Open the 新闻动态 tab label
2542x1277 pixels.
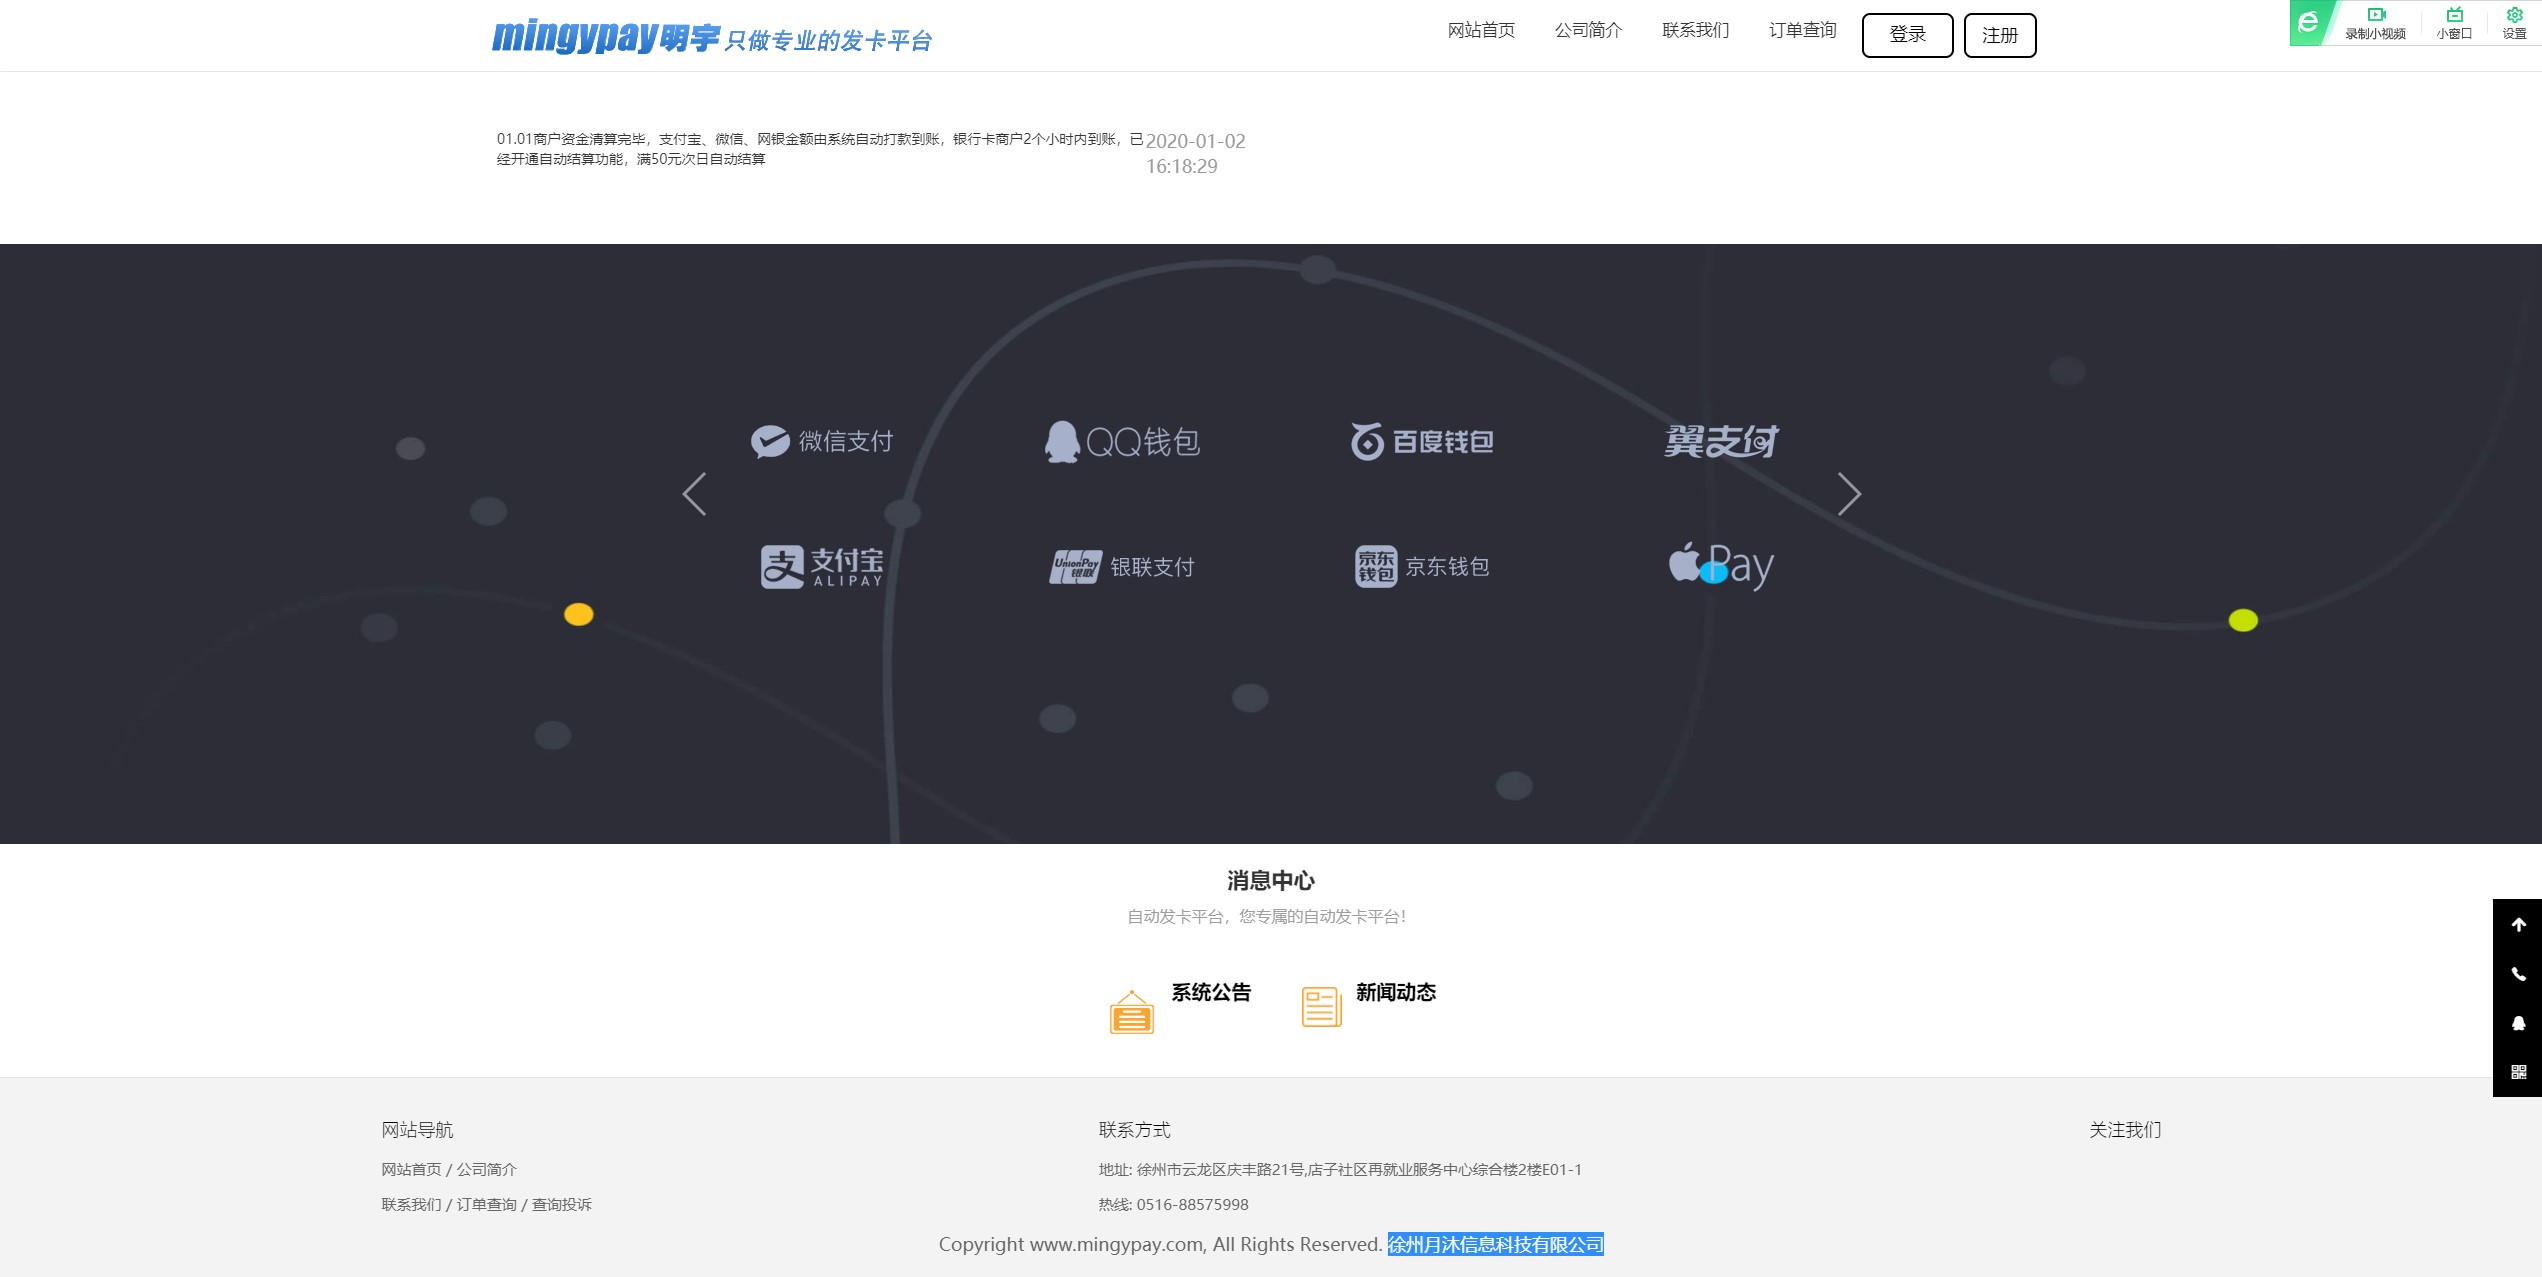coord(1396,992)
